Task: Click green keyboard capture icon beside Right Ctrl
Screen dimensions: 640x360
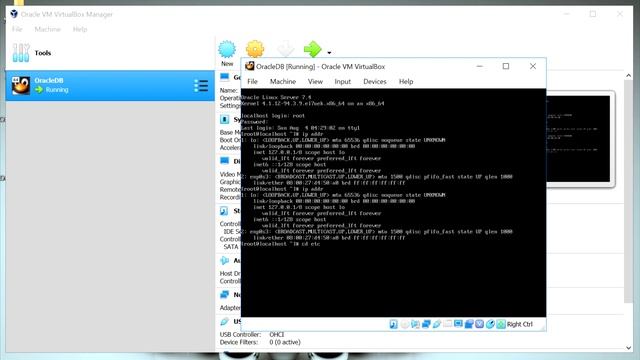Action: click(x=501, y=324)
